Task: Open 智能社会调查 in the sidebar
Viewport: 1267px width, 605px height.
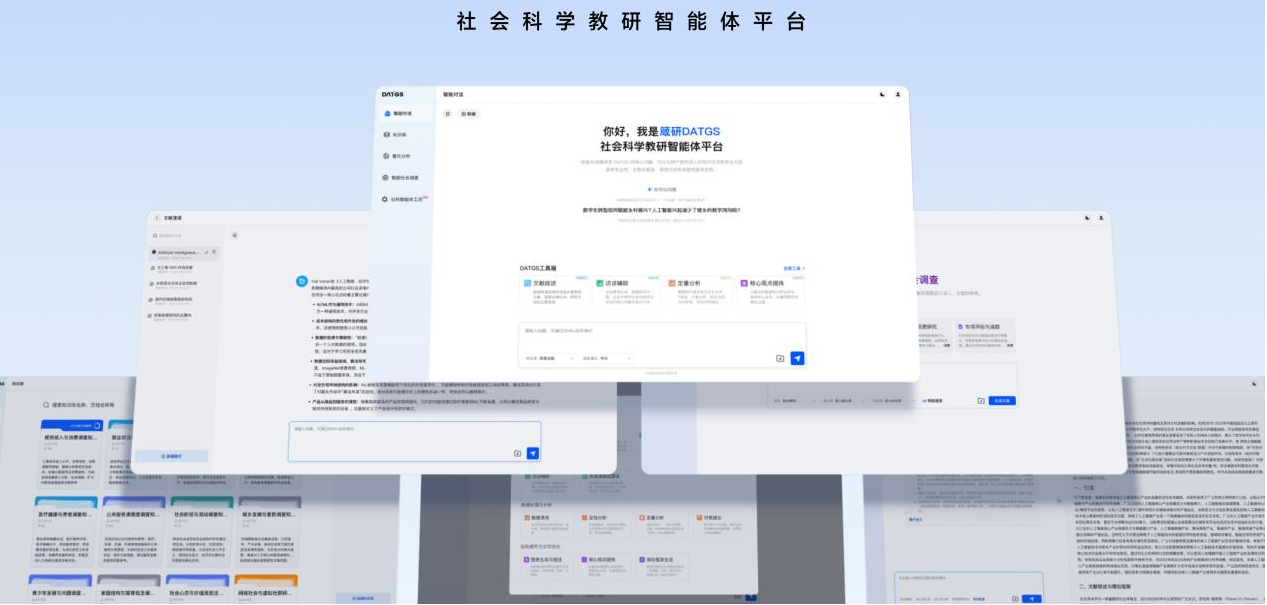Action: tap(404, 178)
